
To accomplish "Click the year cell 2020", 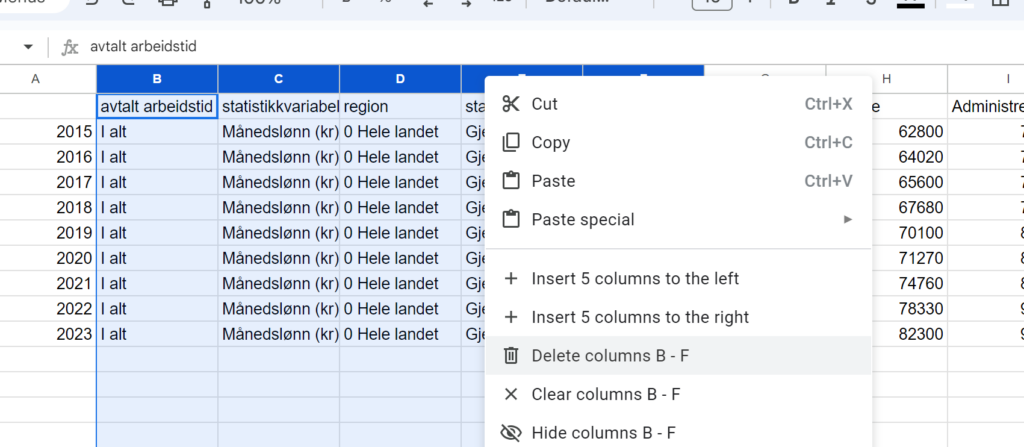I will [48, 258].
